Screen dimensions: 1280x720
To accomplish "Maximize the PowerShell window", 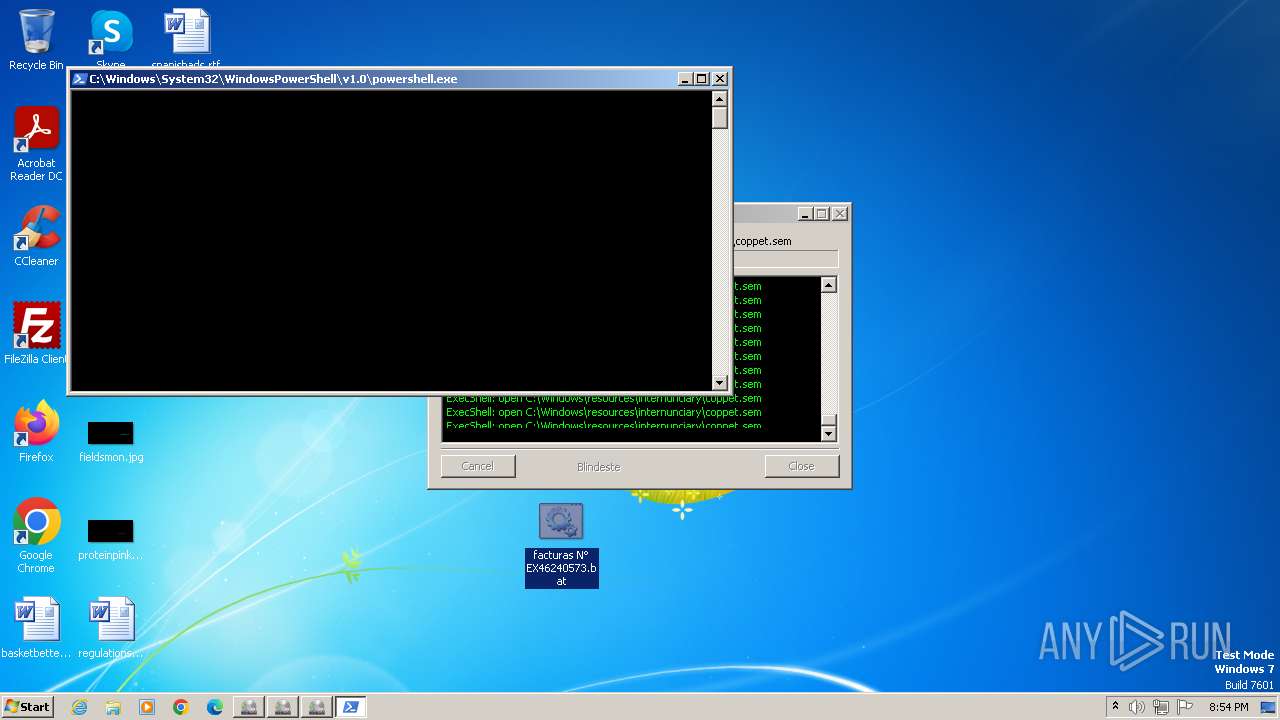I will (x=702, y=79).
